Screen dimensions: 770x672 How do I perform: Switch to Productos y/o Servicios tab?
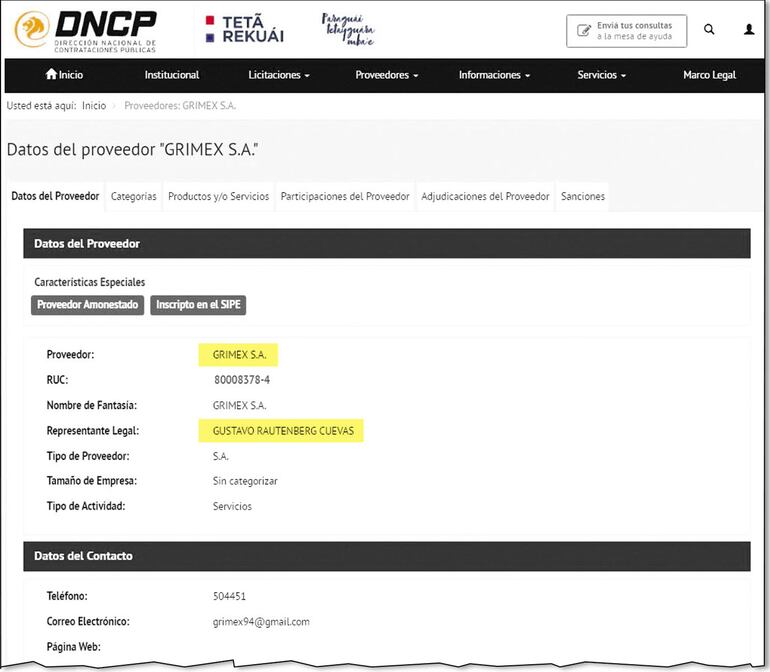coord(219,196)
